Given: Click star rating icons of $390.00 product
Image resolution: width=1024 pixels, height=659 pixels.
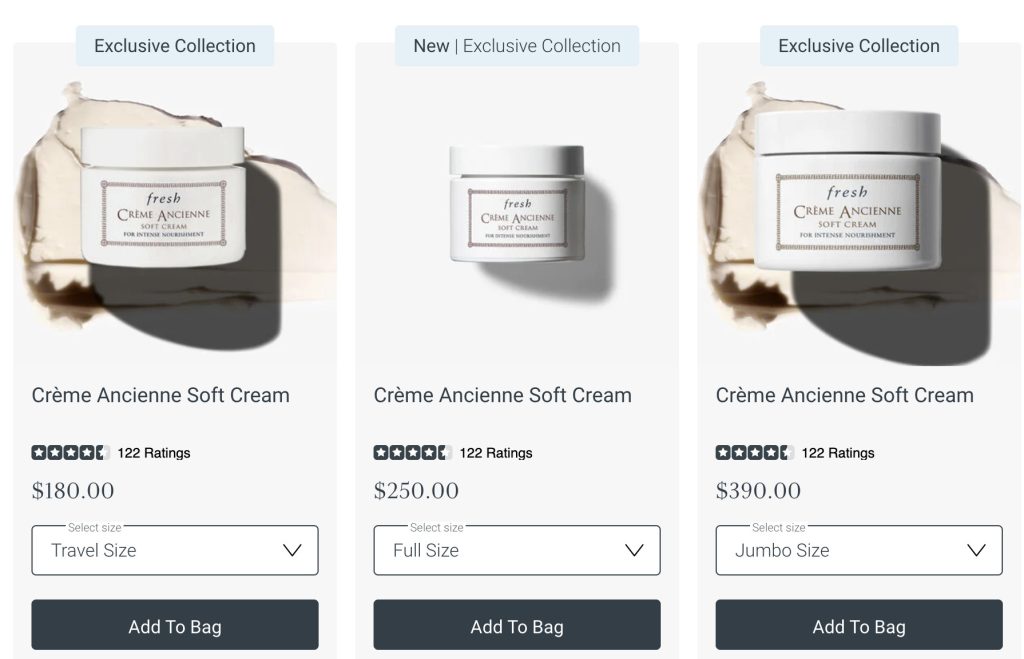Looking at the screenshot, I should [x=755, y=452].
